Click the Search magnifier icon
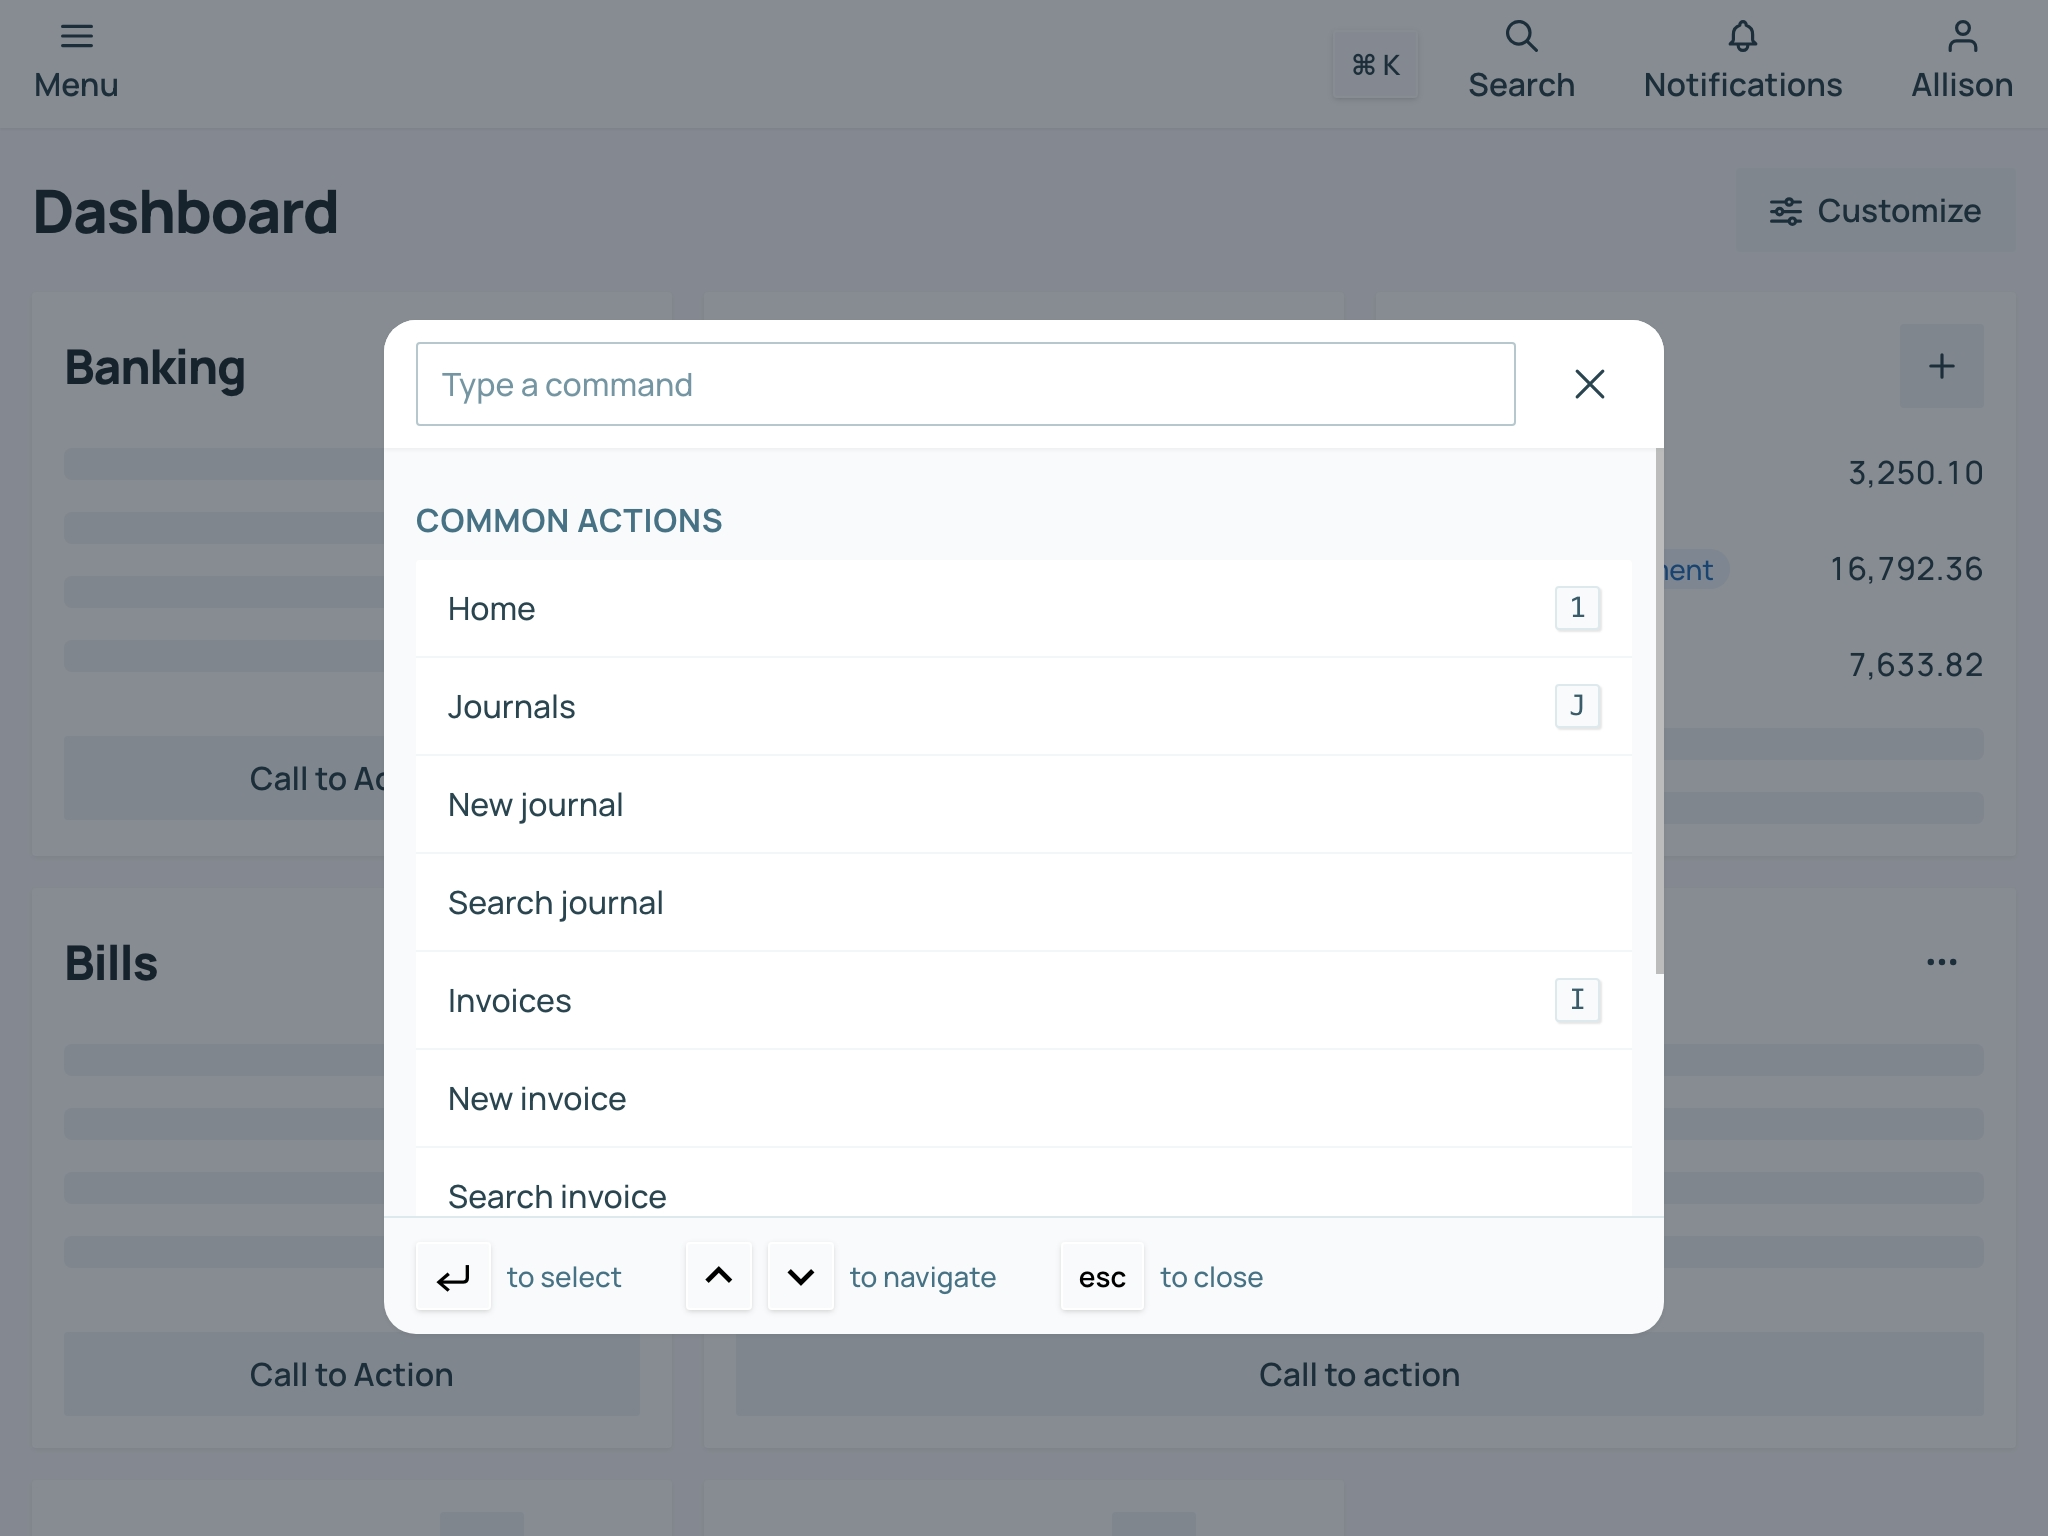 (x=1521, y=37)
